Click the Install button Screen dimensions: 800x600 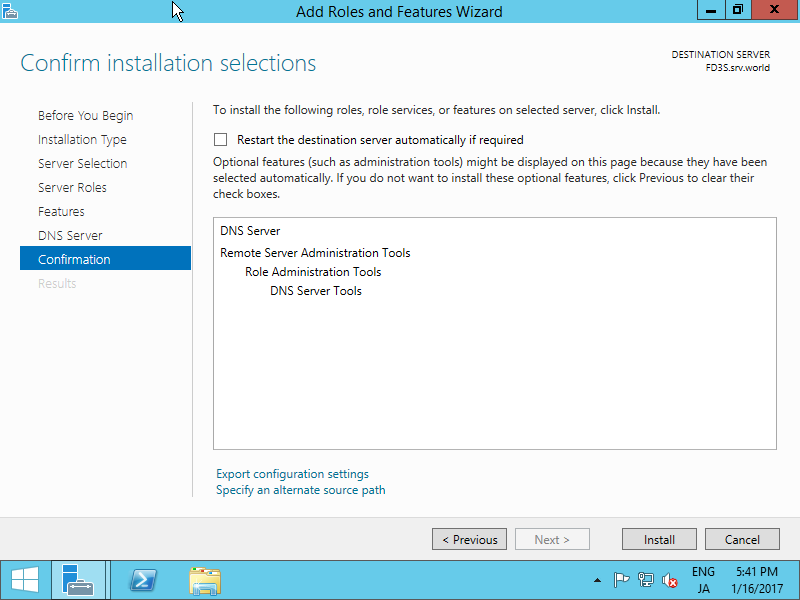[659, 539]
